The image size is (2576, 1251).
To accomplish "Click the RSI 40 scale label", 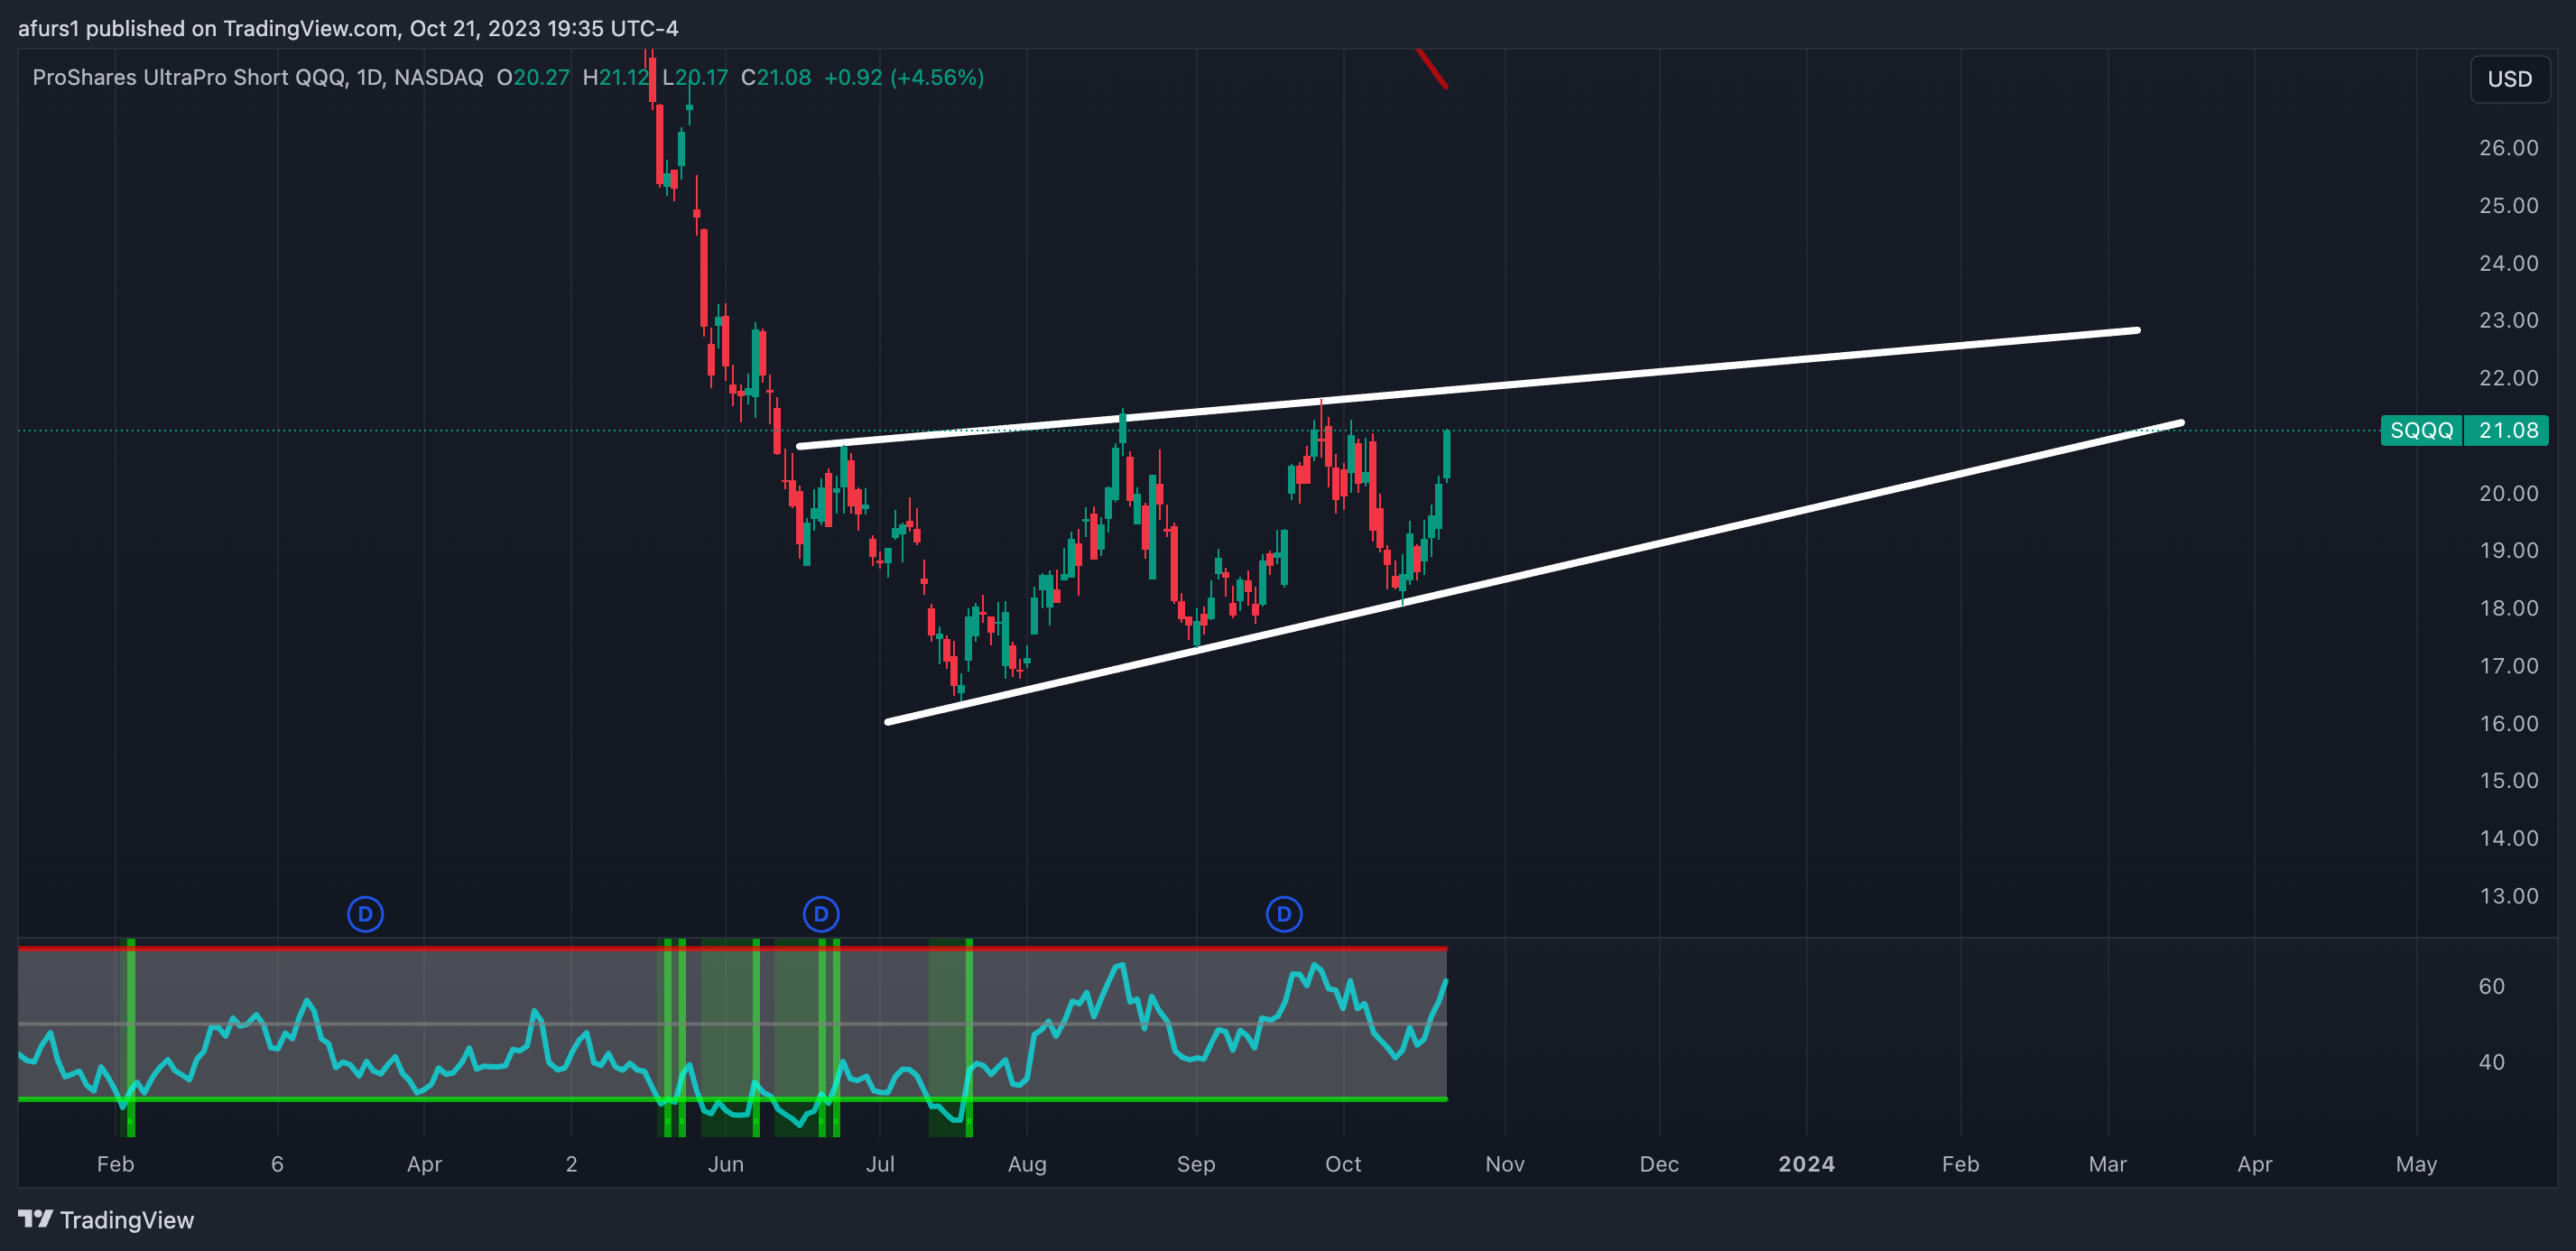I will point(2491,1062).
